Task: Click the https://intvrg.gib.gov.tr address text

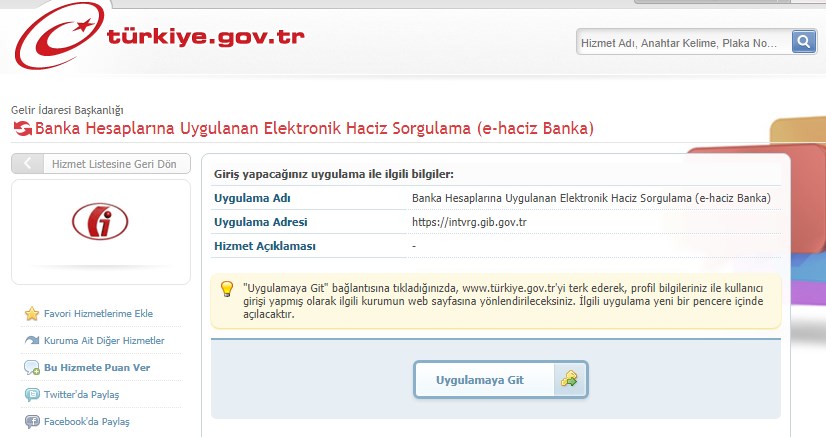Action: click(x=469, y=222)
